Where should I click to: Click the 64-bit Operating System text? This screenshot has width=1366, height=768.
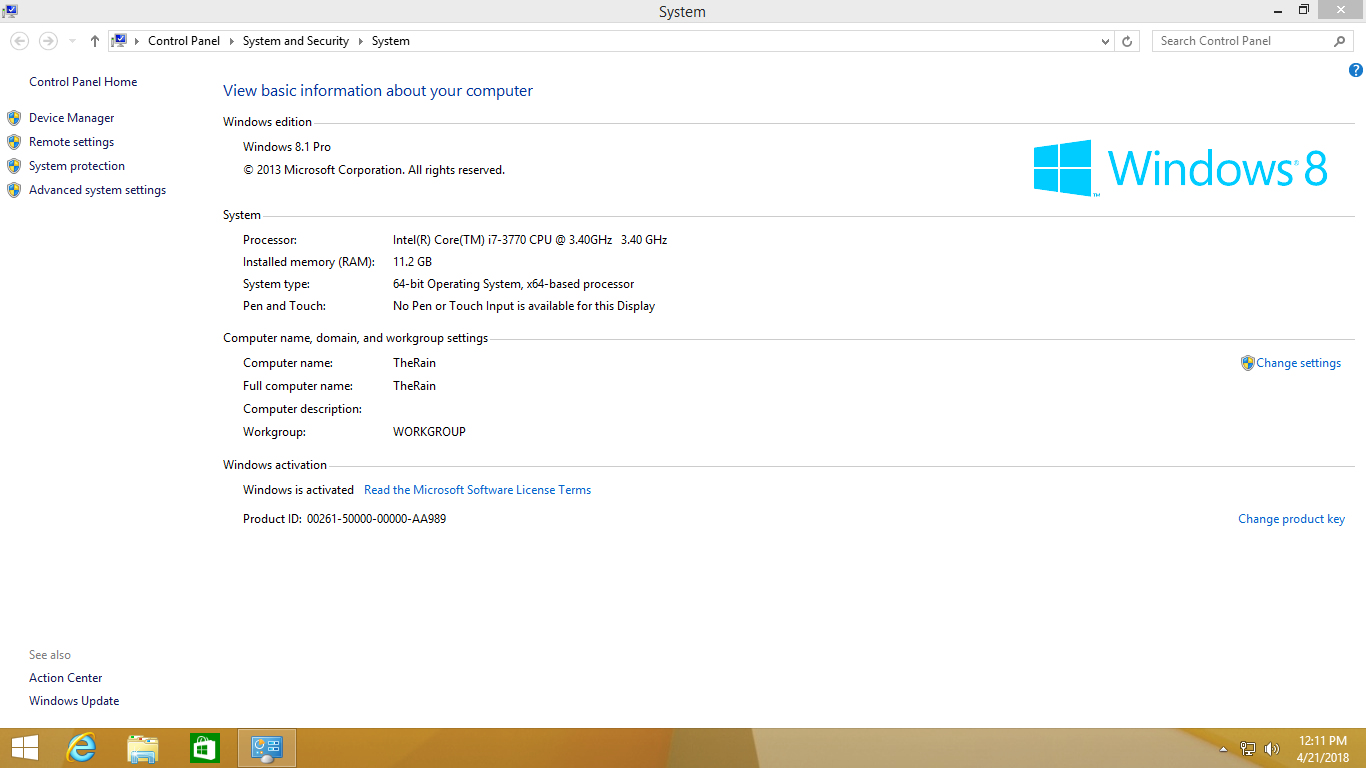pyautogui.click(x=513, y=284)
